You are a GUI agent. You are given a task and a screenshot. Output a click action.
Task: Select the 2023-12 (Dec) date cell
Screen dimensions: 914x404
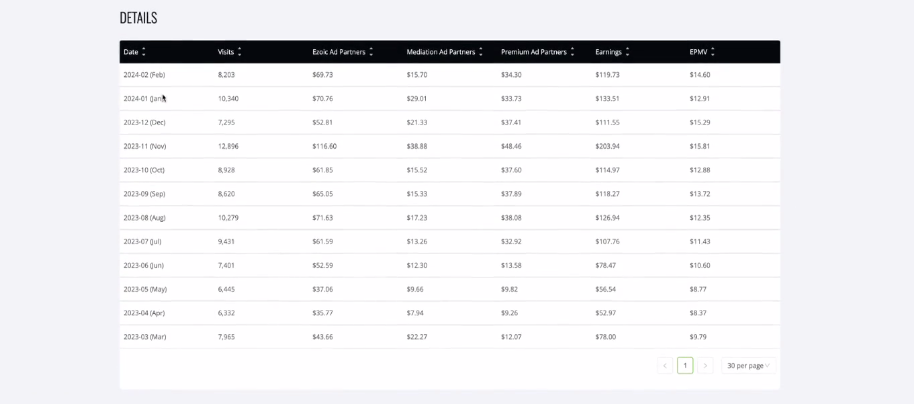click(x=145, y=122)
